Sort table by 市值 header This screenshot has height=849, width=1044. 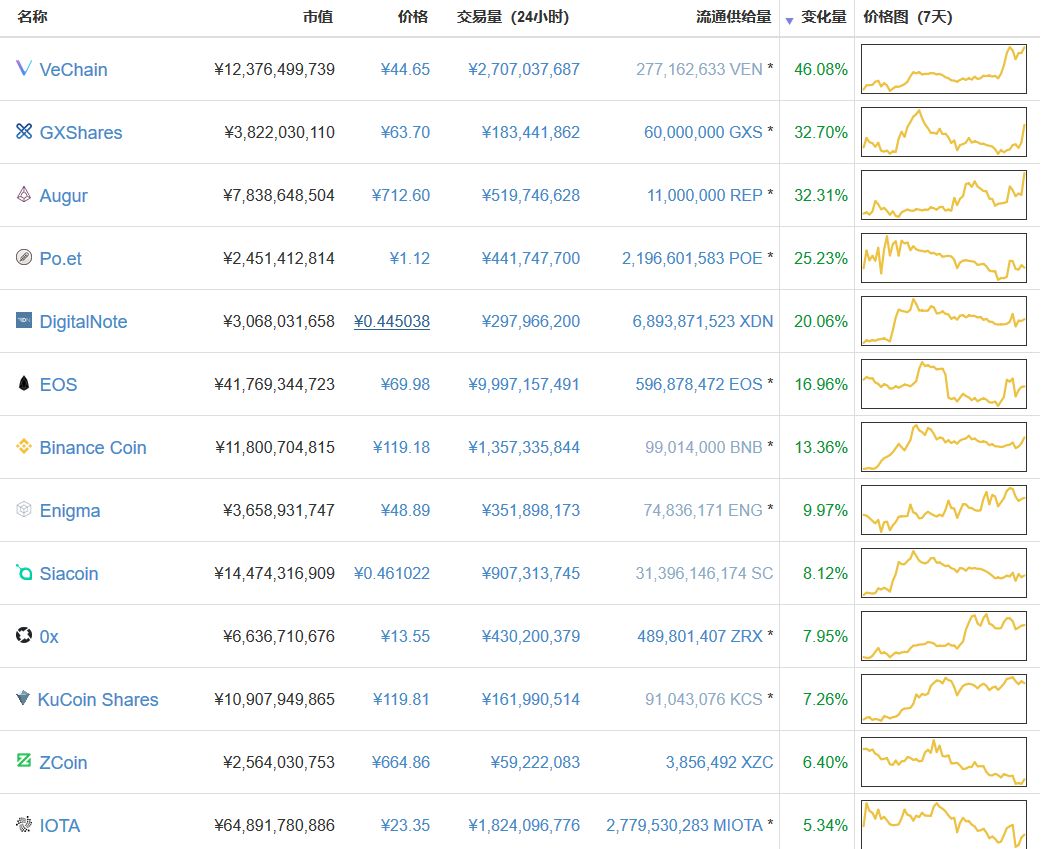(x=318, y=17)
